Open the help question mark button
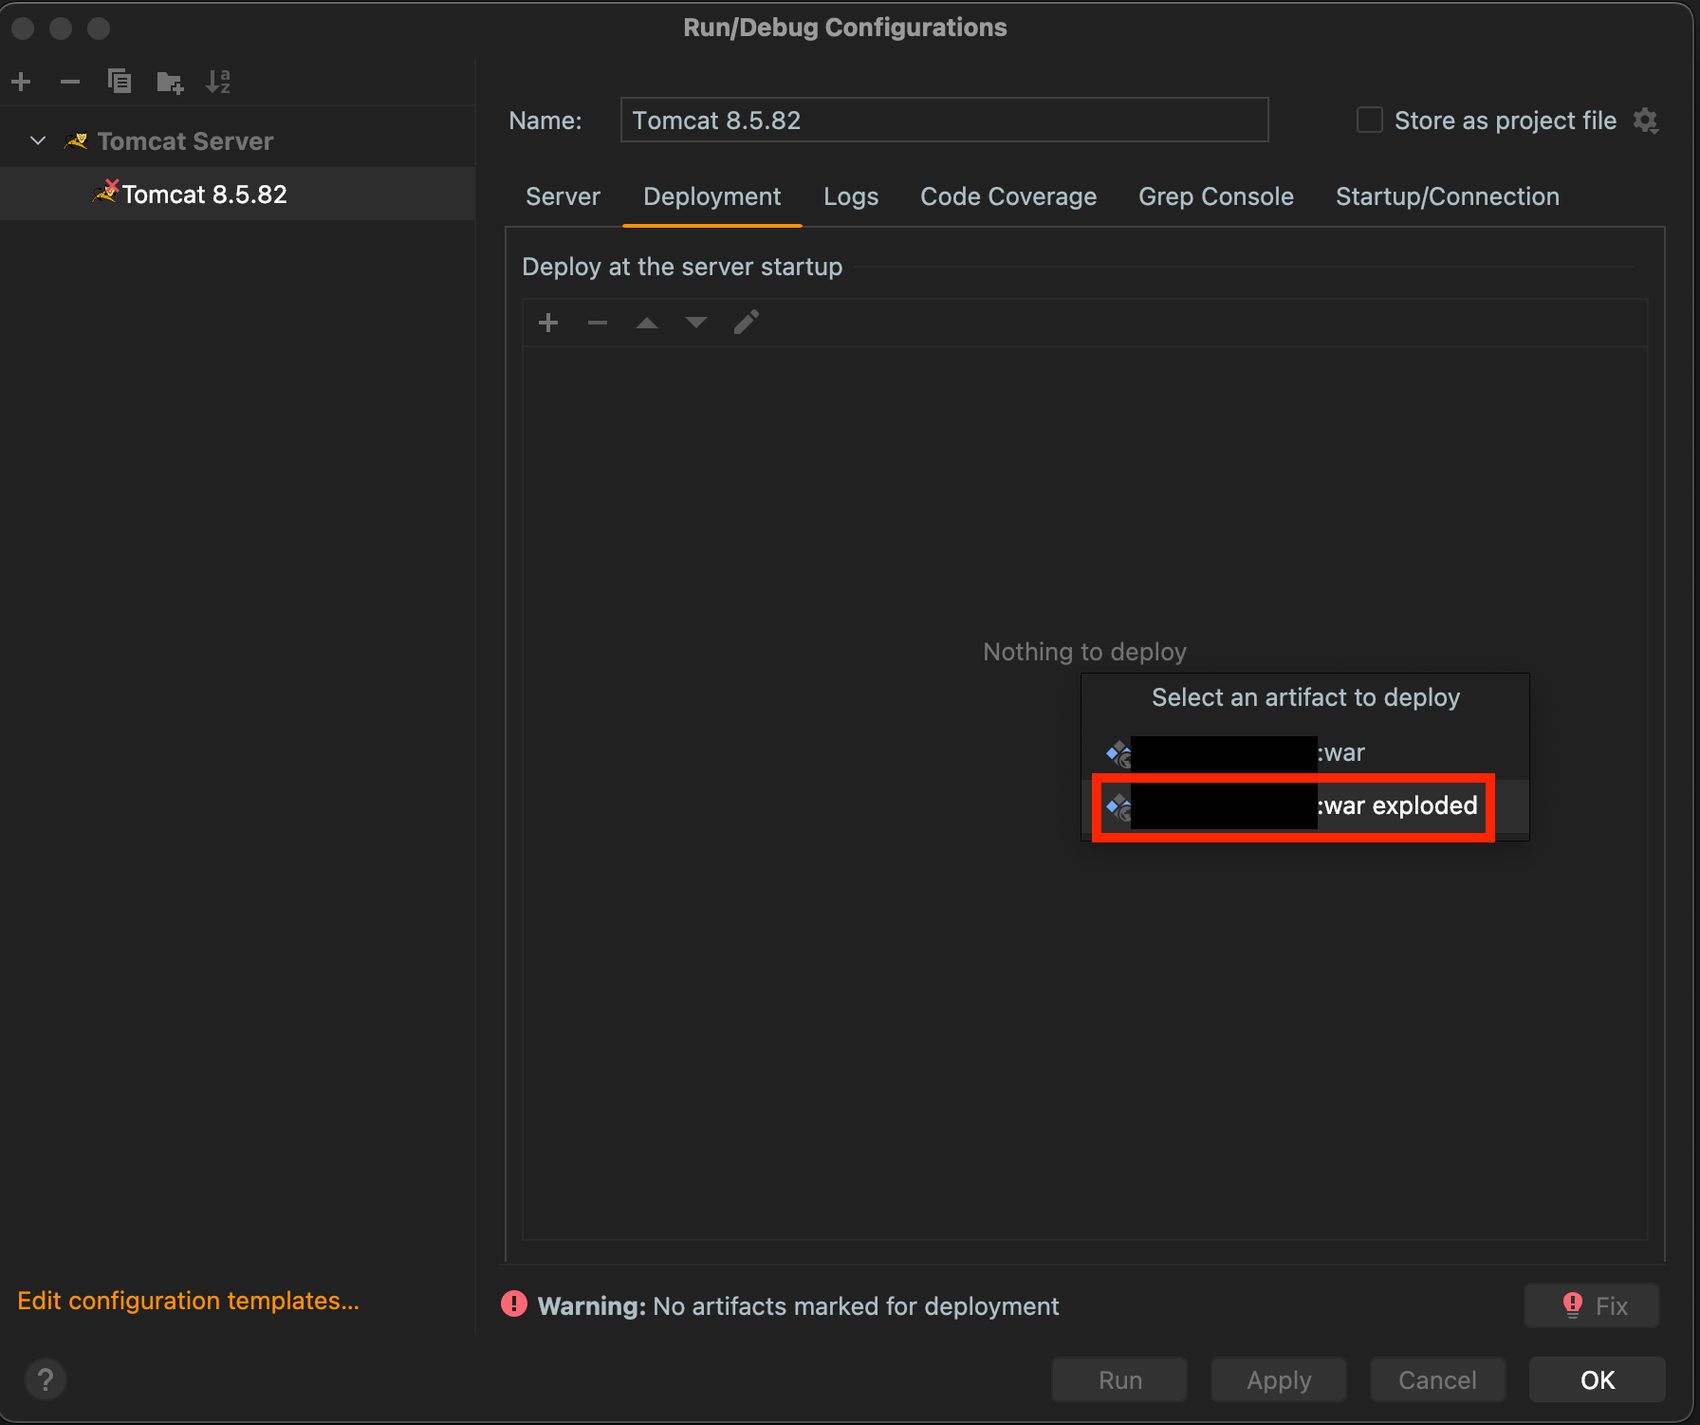Screen dimensions: 1700x1425 point(45,1380)
